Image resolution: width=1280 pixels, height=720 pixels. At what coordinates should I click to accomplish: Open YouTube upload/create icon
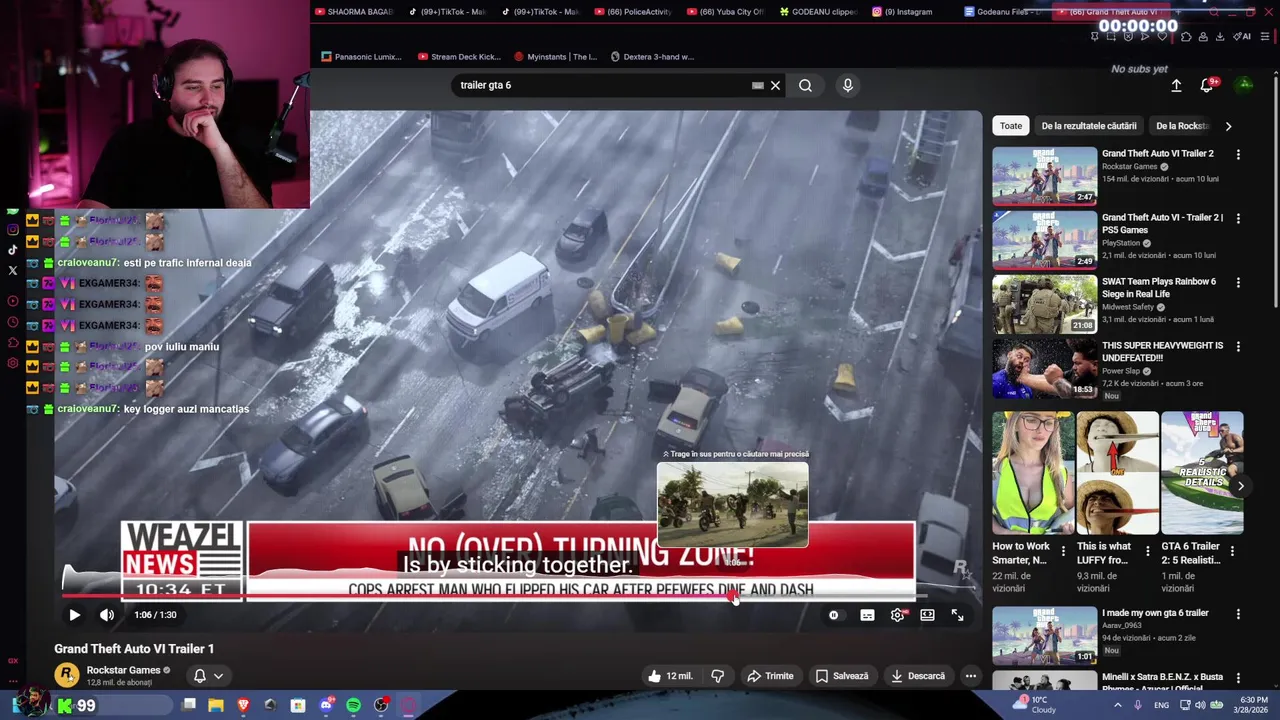tap(1176, 86)
